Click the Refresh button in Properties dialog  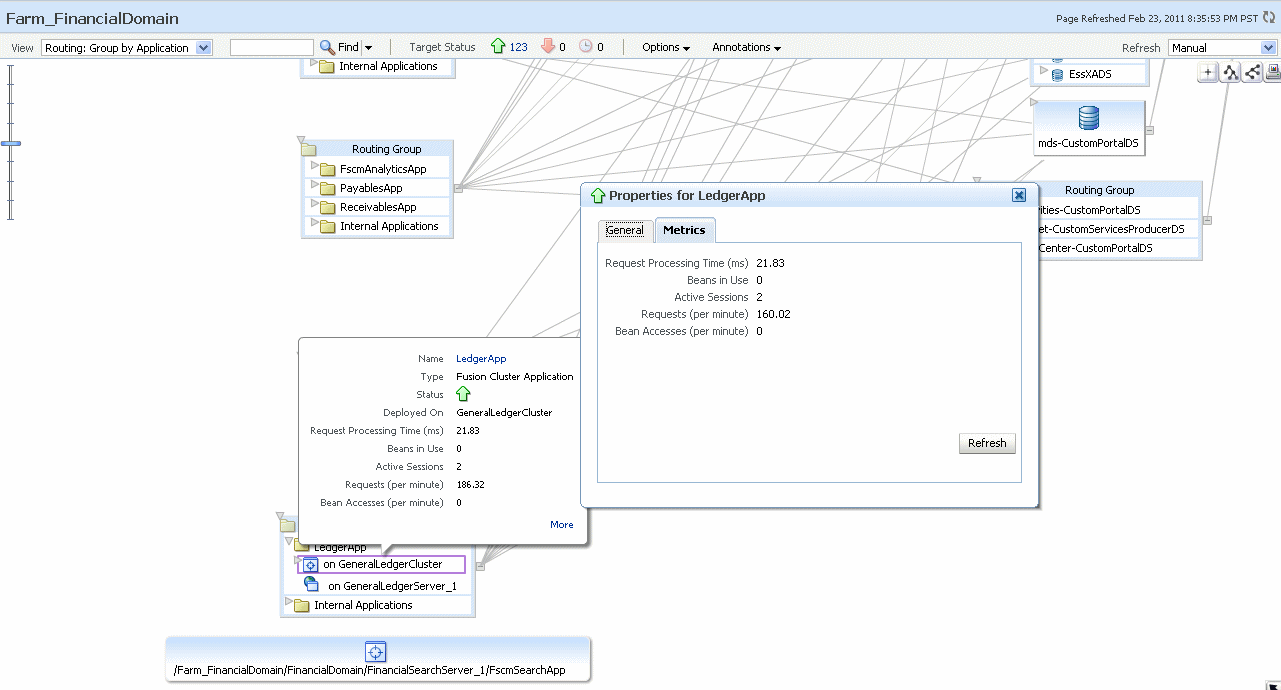[987, 443]
